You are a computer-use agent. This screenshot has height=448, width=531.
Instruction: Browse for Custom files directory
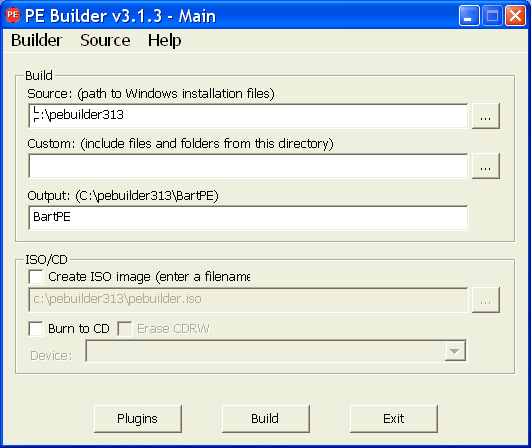[486, 166]
